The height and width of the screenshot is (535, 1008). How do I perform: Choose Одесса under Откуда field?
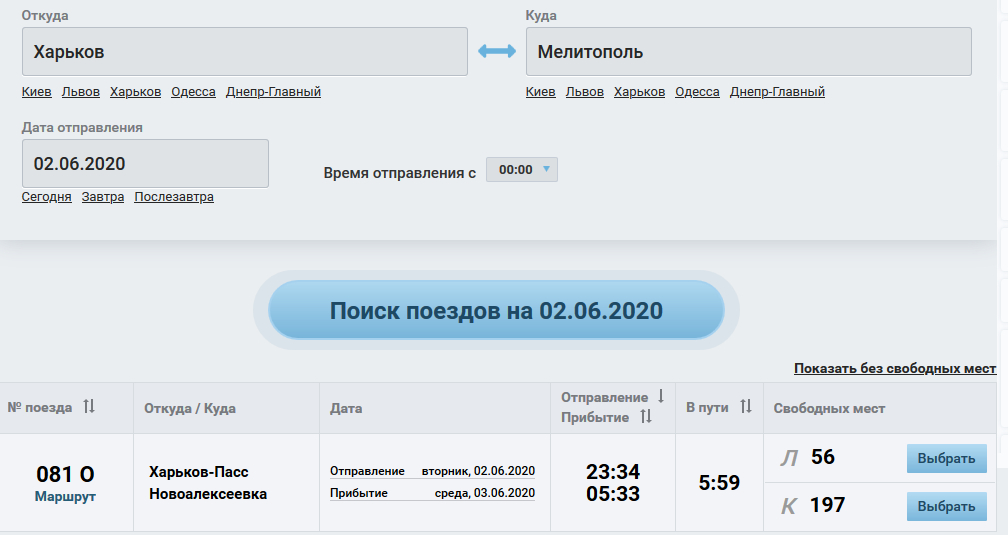click(194, 92)
